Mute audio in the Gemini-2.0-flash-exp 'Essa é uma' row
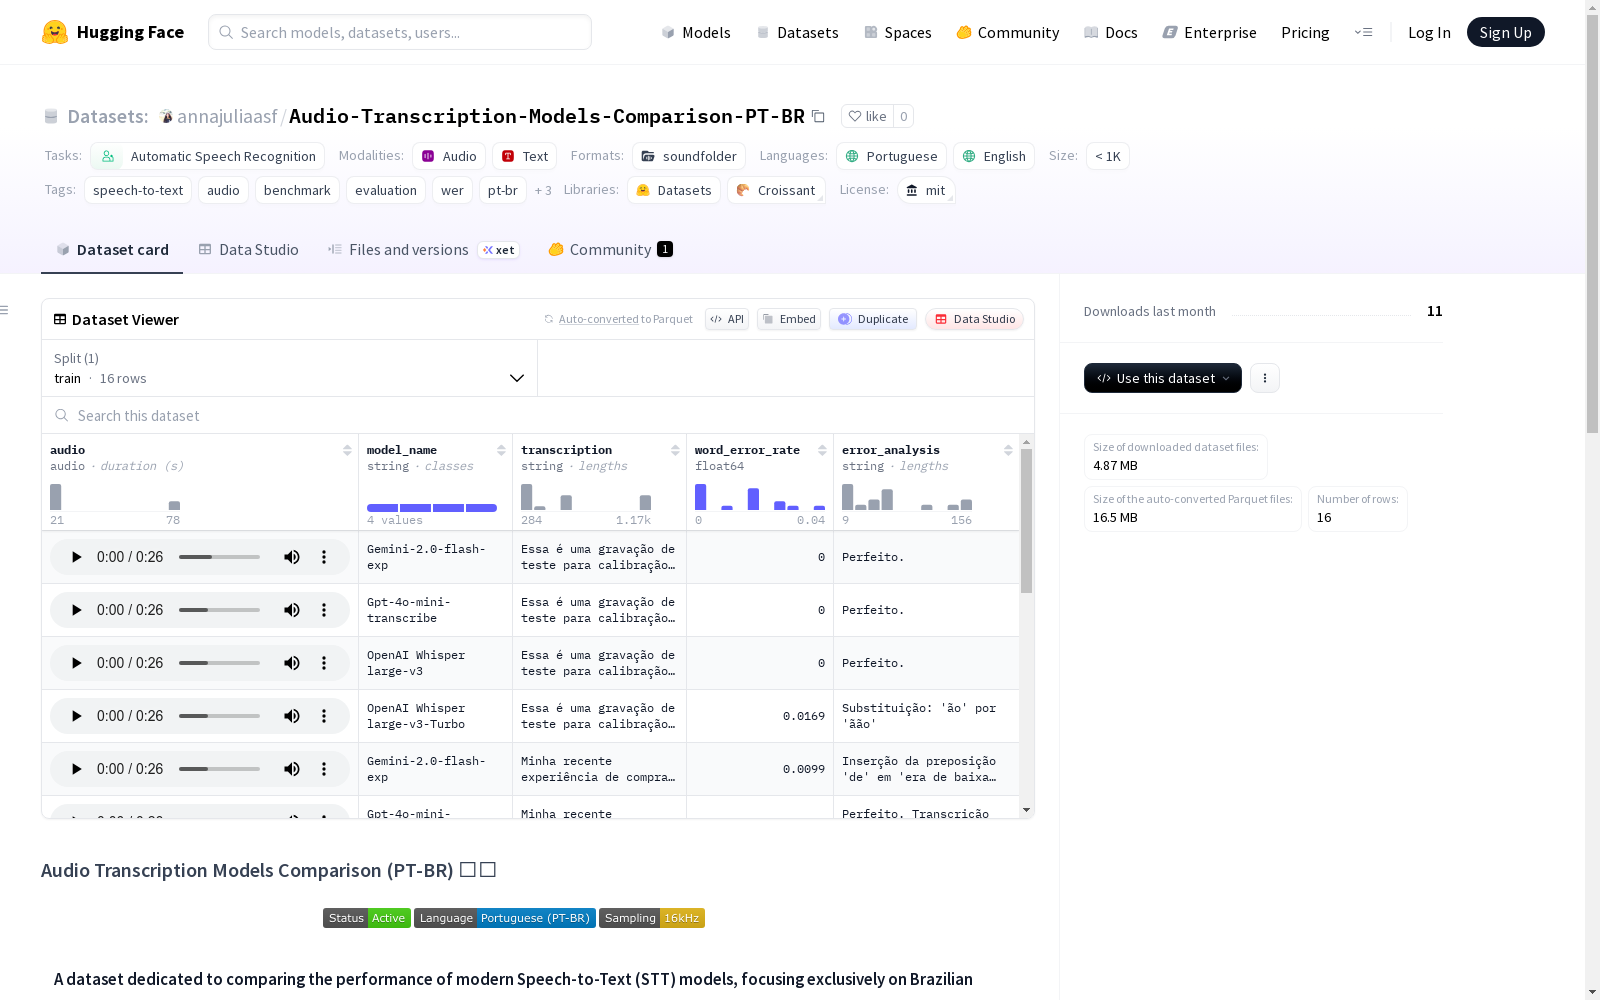The height and width of the screenshot is (1000, 1600). 292,557
